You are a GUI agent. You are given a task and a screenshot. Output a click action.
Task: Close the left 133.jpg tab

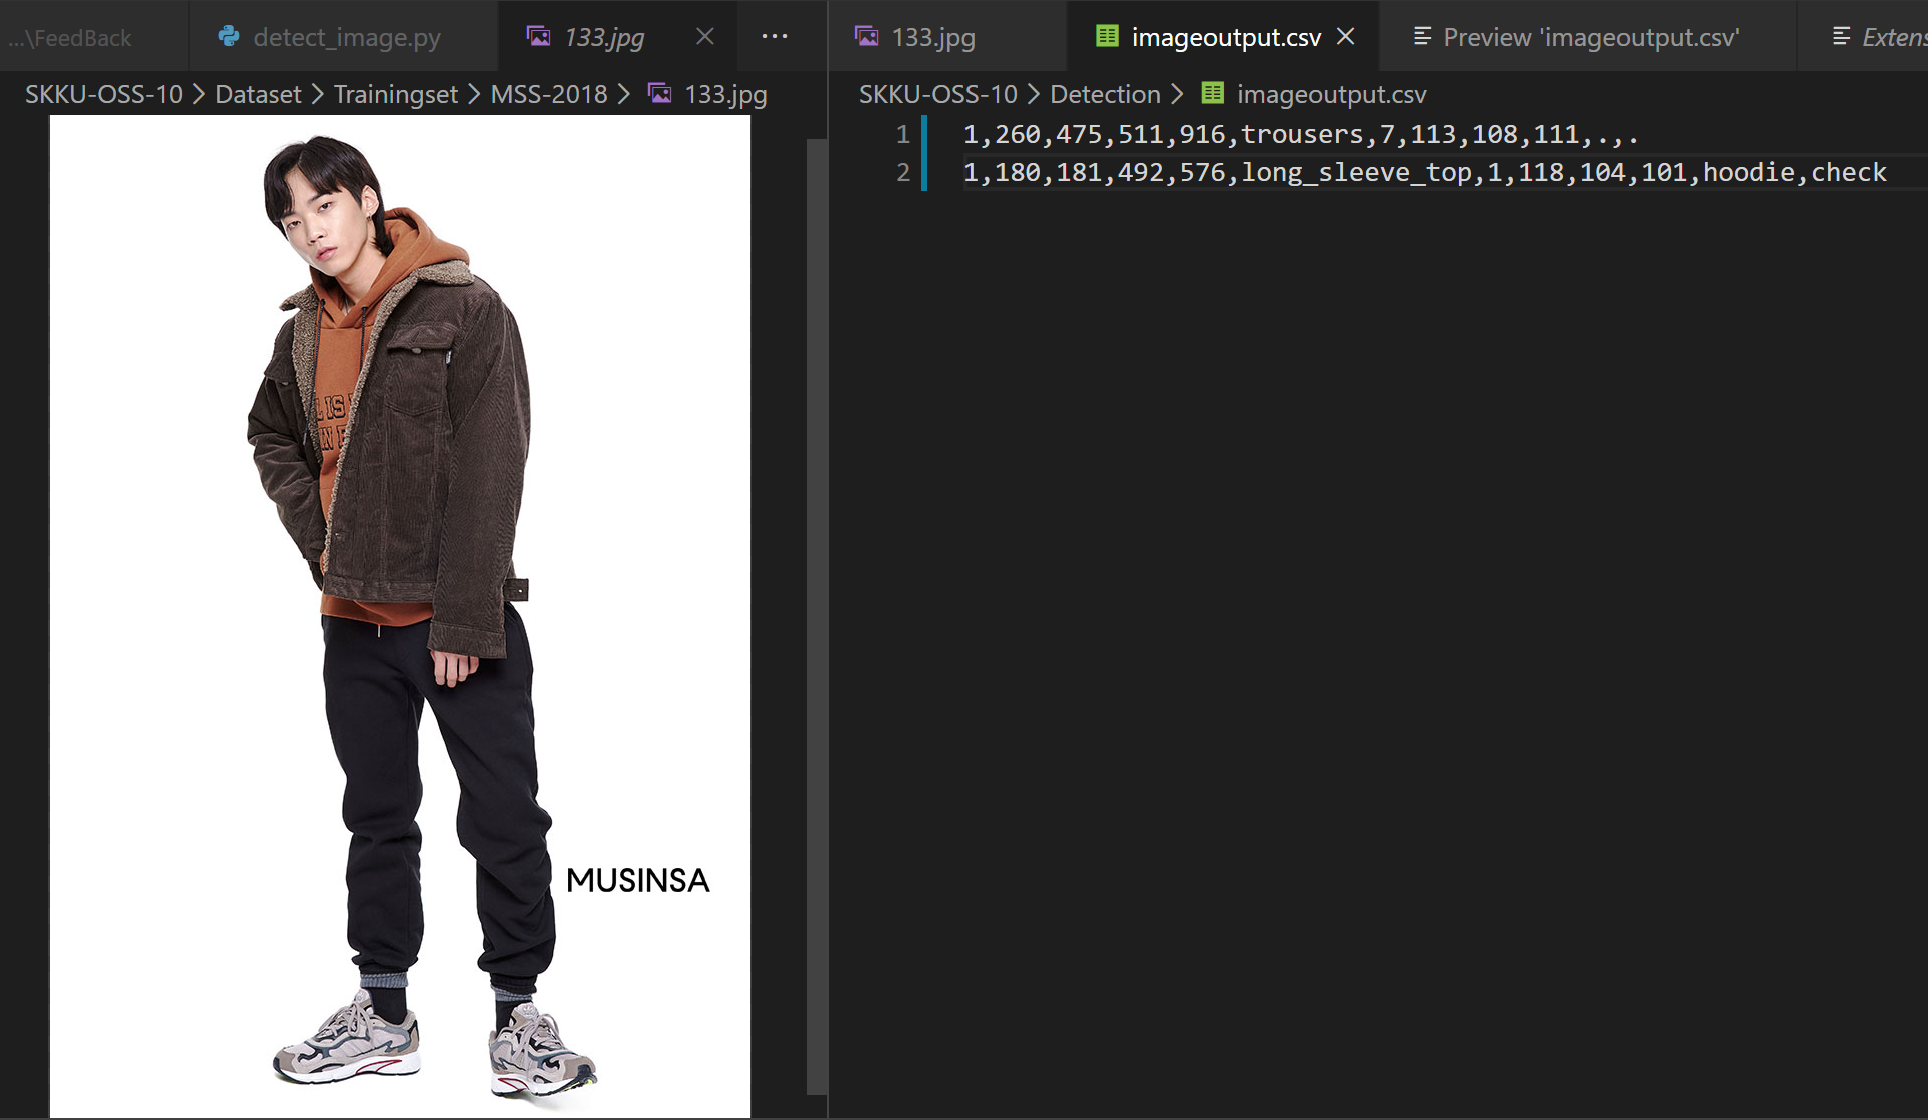(x=705, y=36)
